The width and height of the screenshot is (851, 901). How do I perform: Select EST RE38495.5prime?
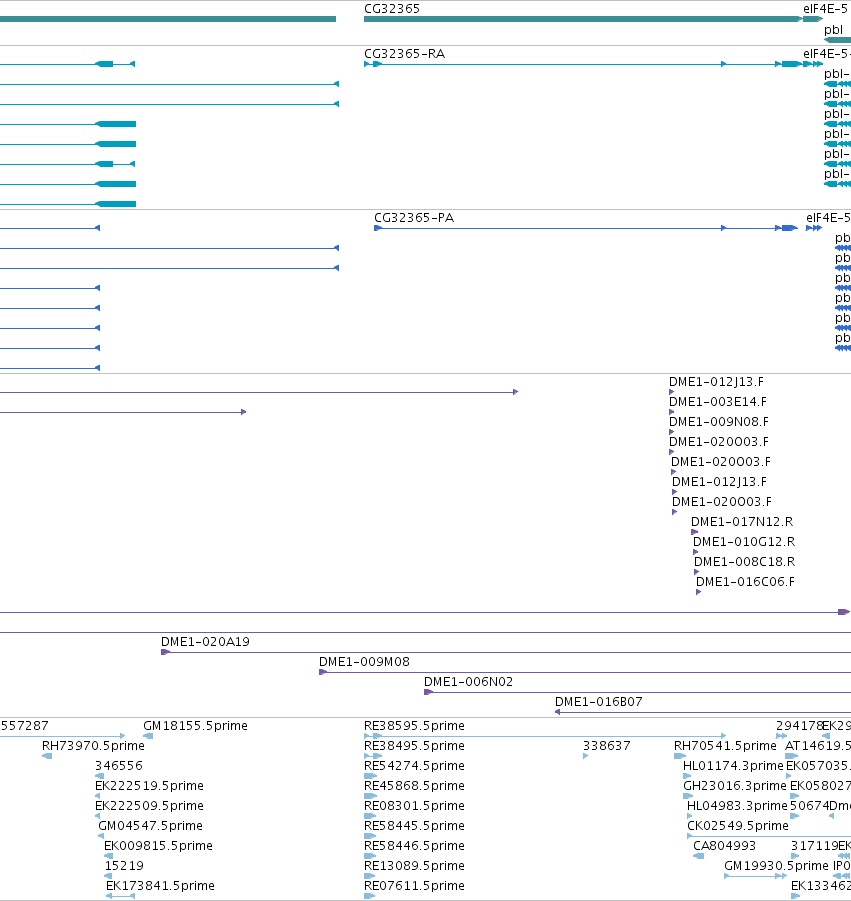click(414, 746)
